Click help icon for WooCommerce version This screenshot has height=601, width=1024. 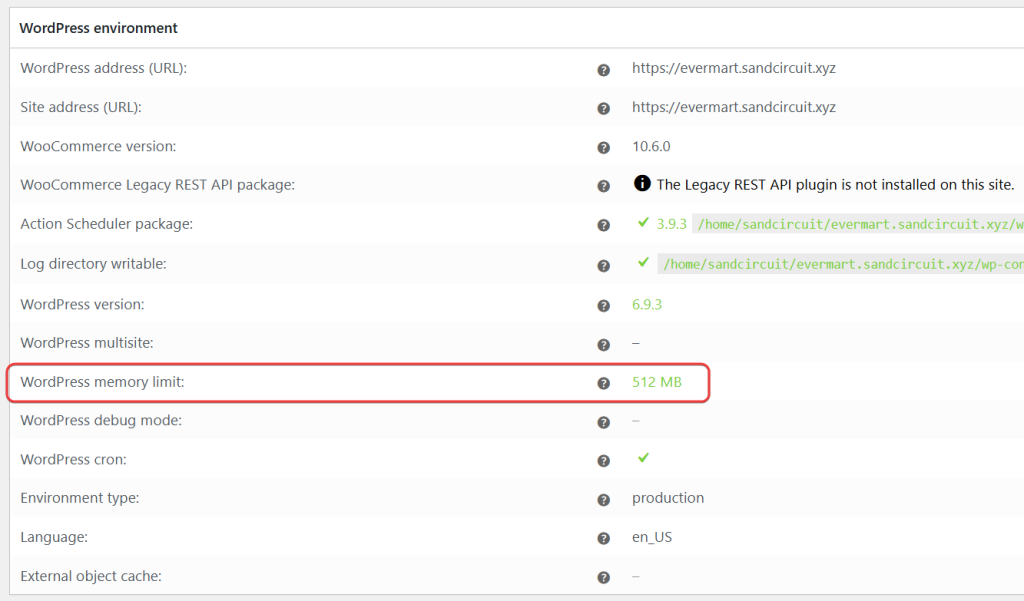[603, 148]
